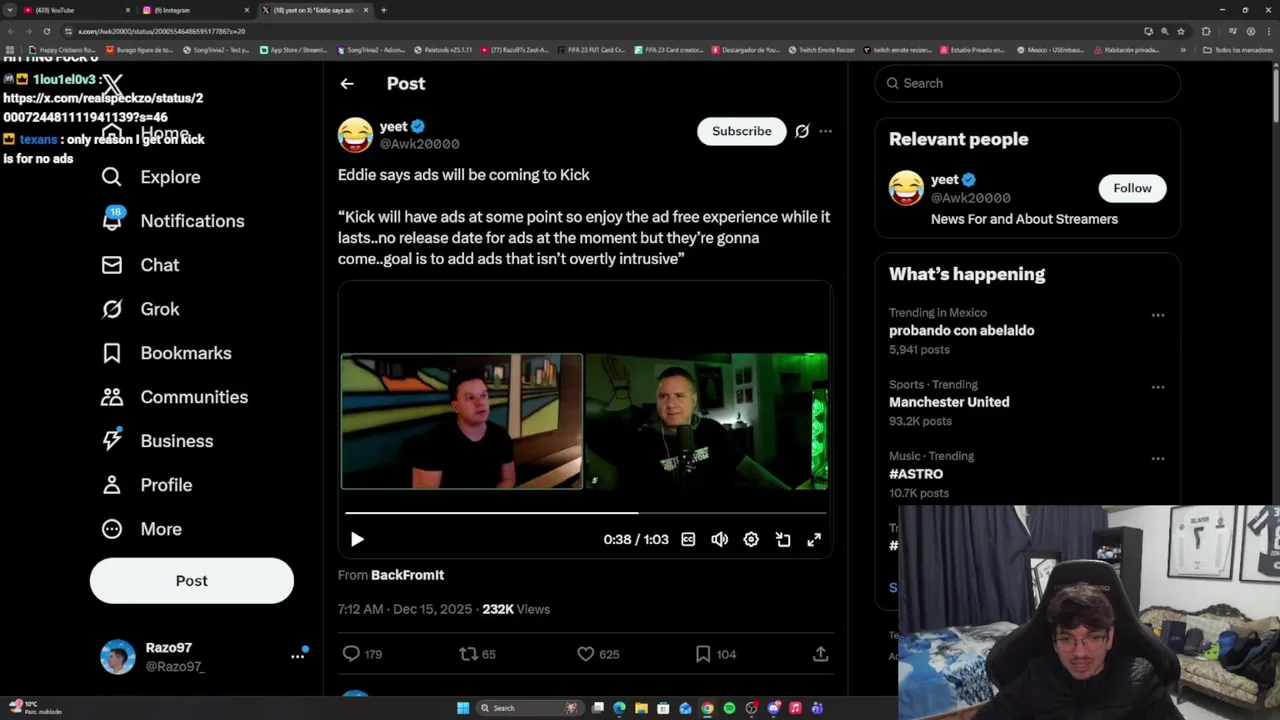Seek on the video progress bar

click(586, 513)
